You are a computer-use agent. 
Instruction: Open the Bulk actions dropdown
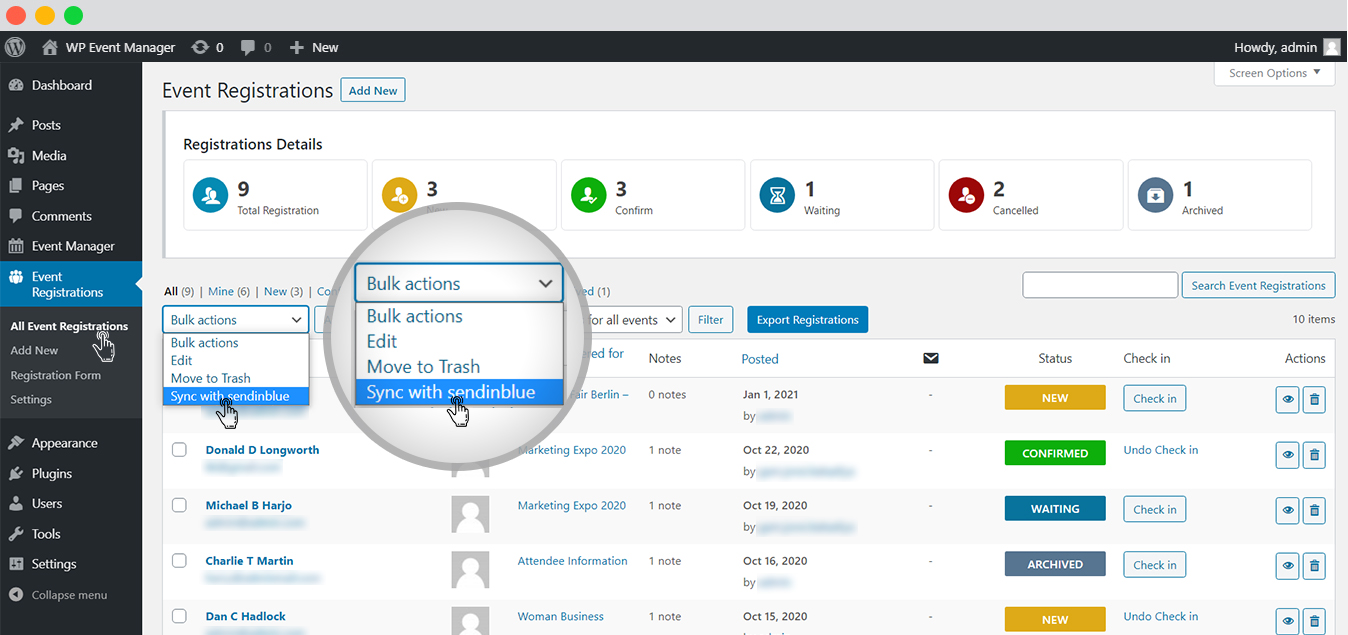pos(236,320)
